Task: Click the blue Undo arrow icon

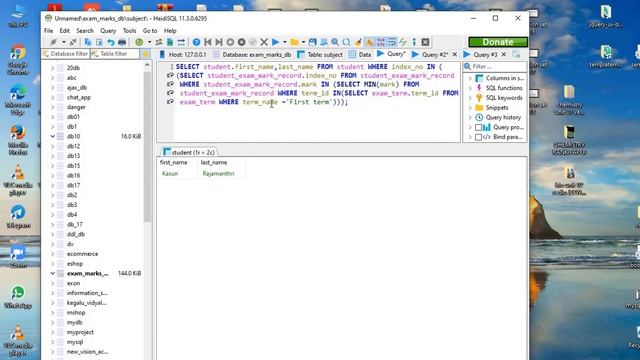Action: pyautogui.click(x=111, y=42)
